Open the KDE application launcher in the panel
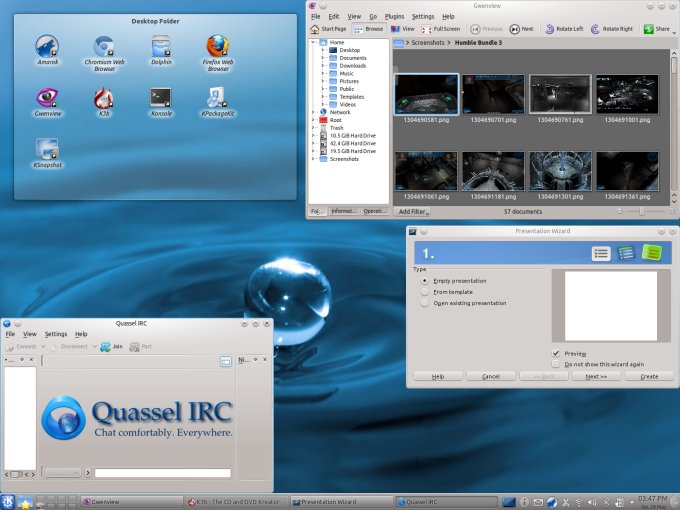Viewport: 680px width, 510px height. pyautogui.click(x=9, y=501)
